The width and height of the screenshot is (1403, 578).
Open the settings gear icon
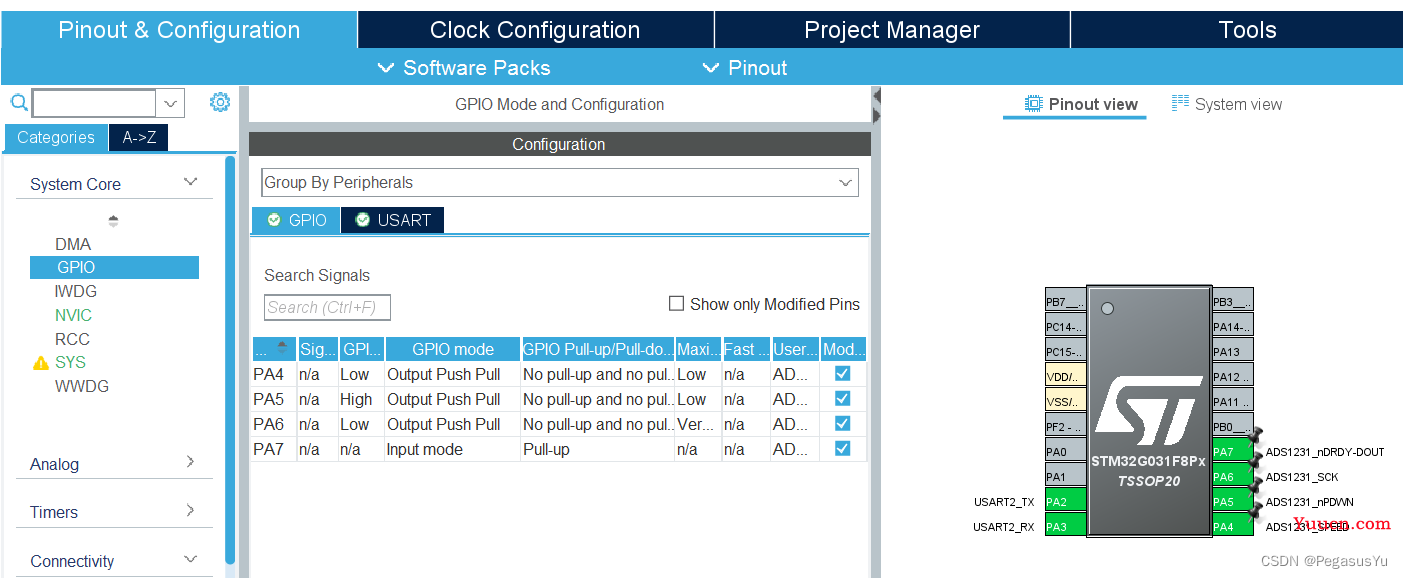tap(220, 102)
